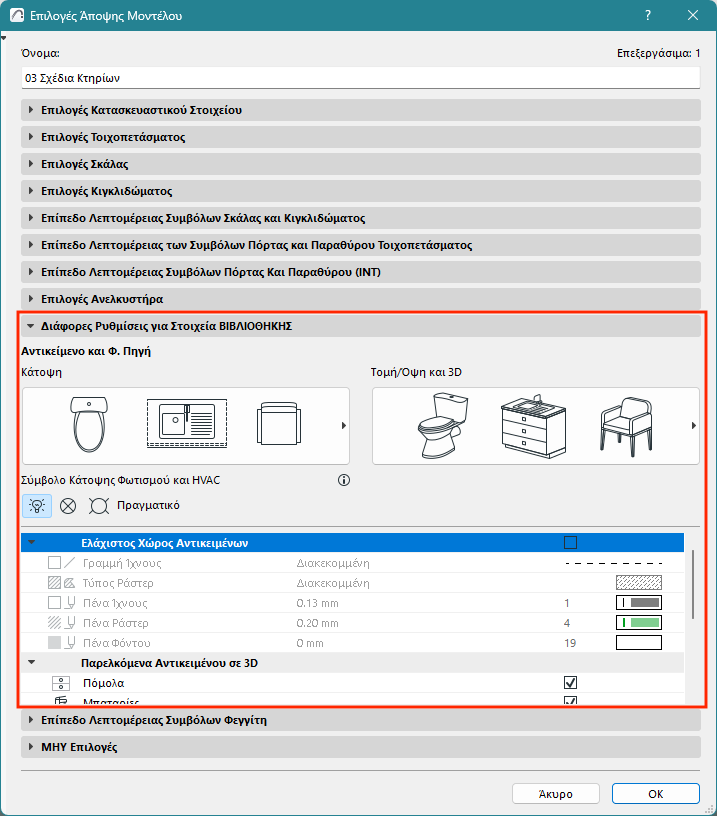
Task: Click the Διακεκομμένη value in Γραμμή Ίχνους row
Action: tap(333, 563)
